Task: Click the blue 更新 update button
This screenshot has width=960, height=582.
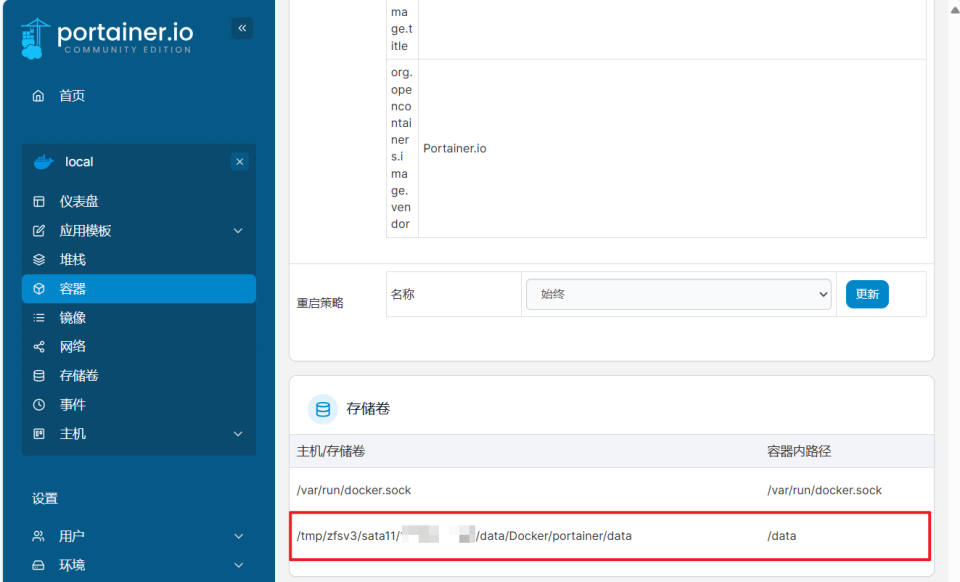Action: click(867, 294)
